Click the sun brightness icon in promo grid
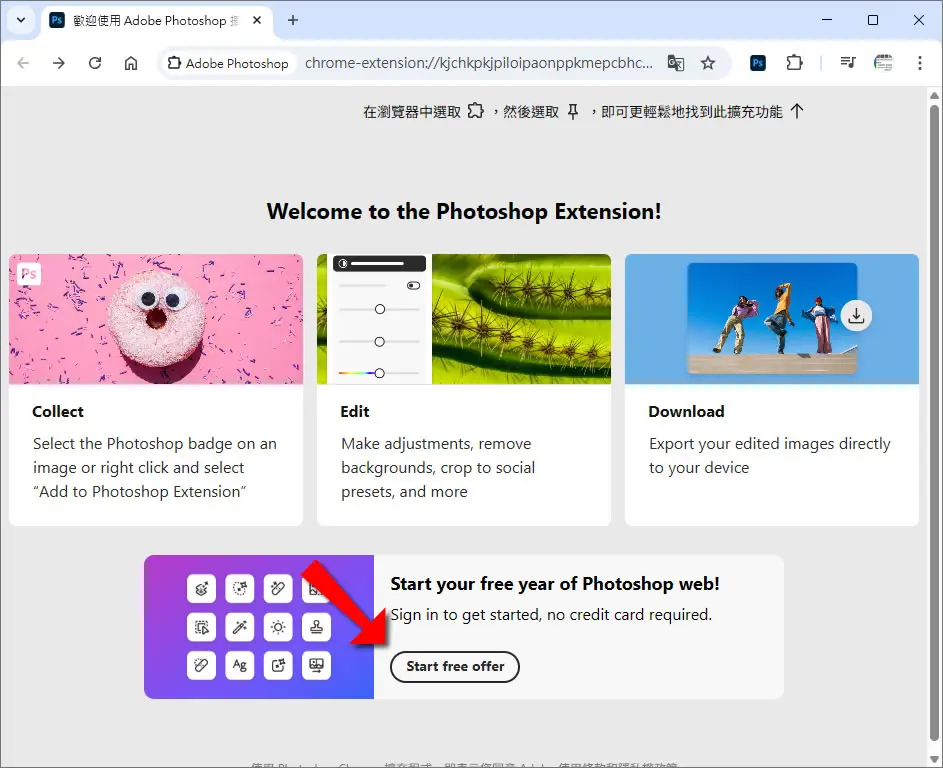The image size is (943, 768). click(x=278, y=627)
